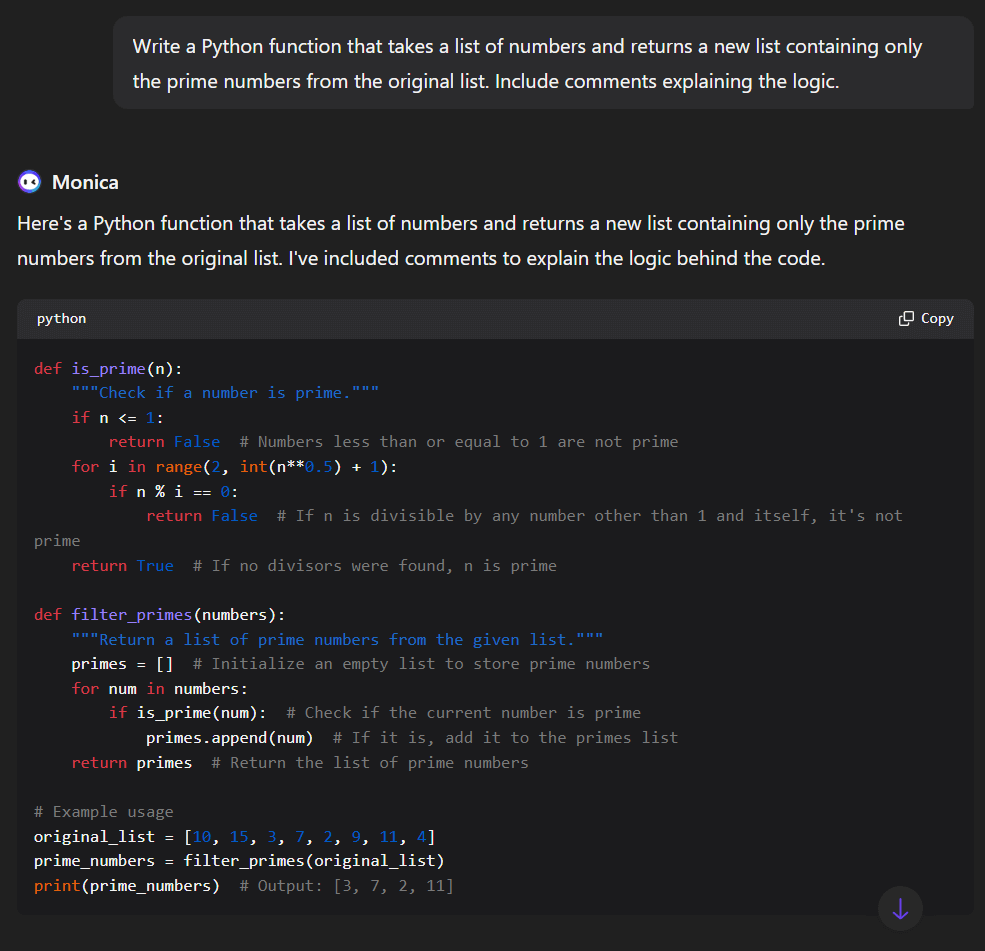Click the 'for num in numbers:' code line
This screenshot has height=951, width=985.
[160, 689]
